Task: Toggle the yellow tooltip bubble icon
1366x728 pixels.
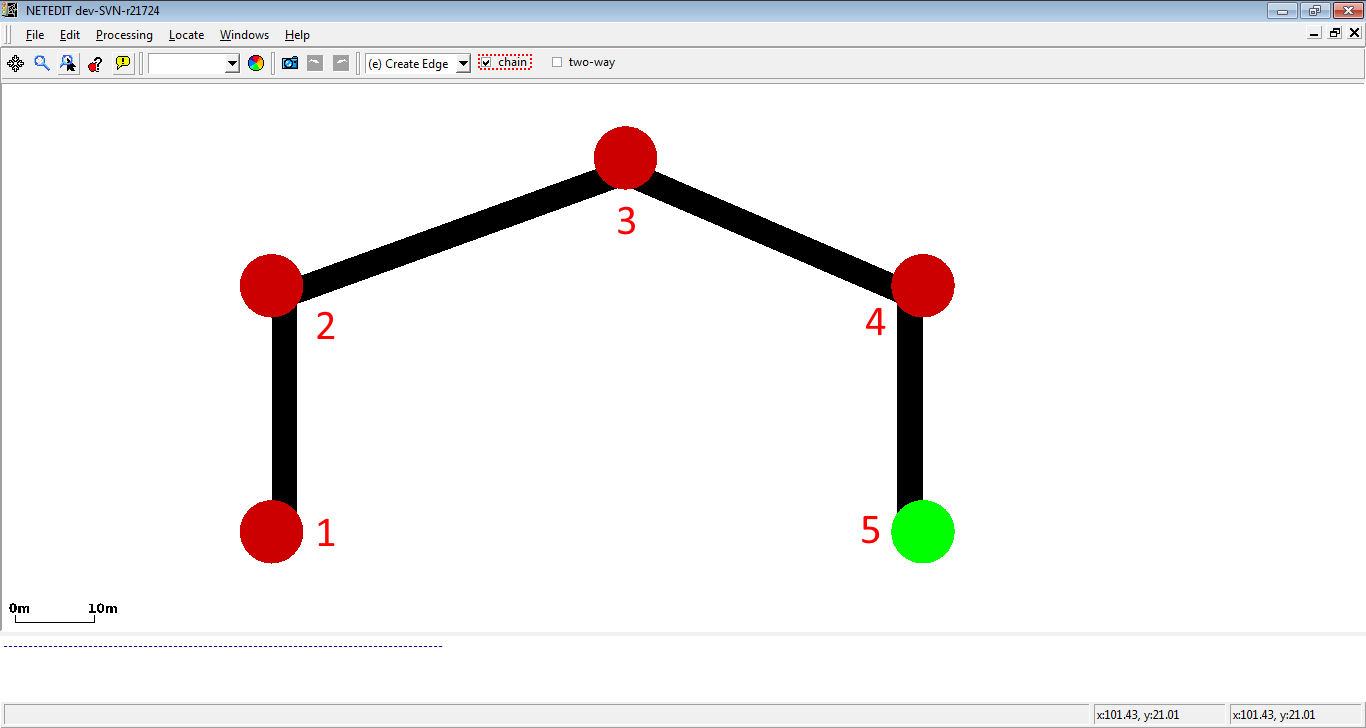Action: point(122,63)
